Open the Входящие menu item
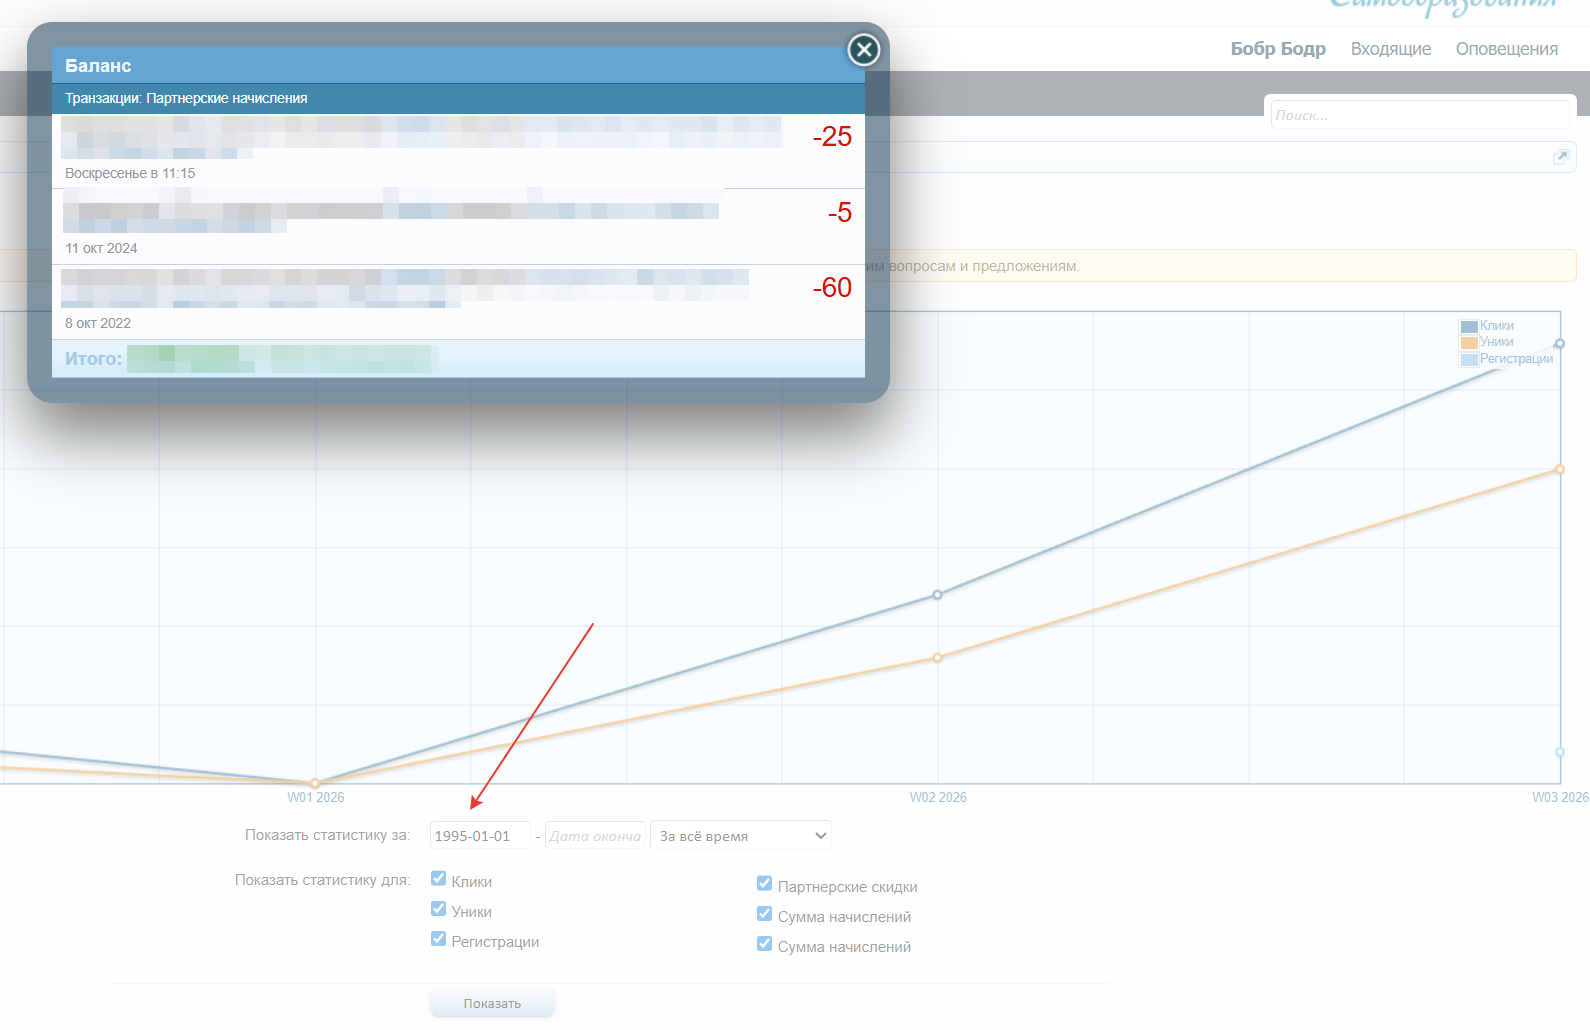This screenshot has height=1030, width=1590. click(1391, 49)
